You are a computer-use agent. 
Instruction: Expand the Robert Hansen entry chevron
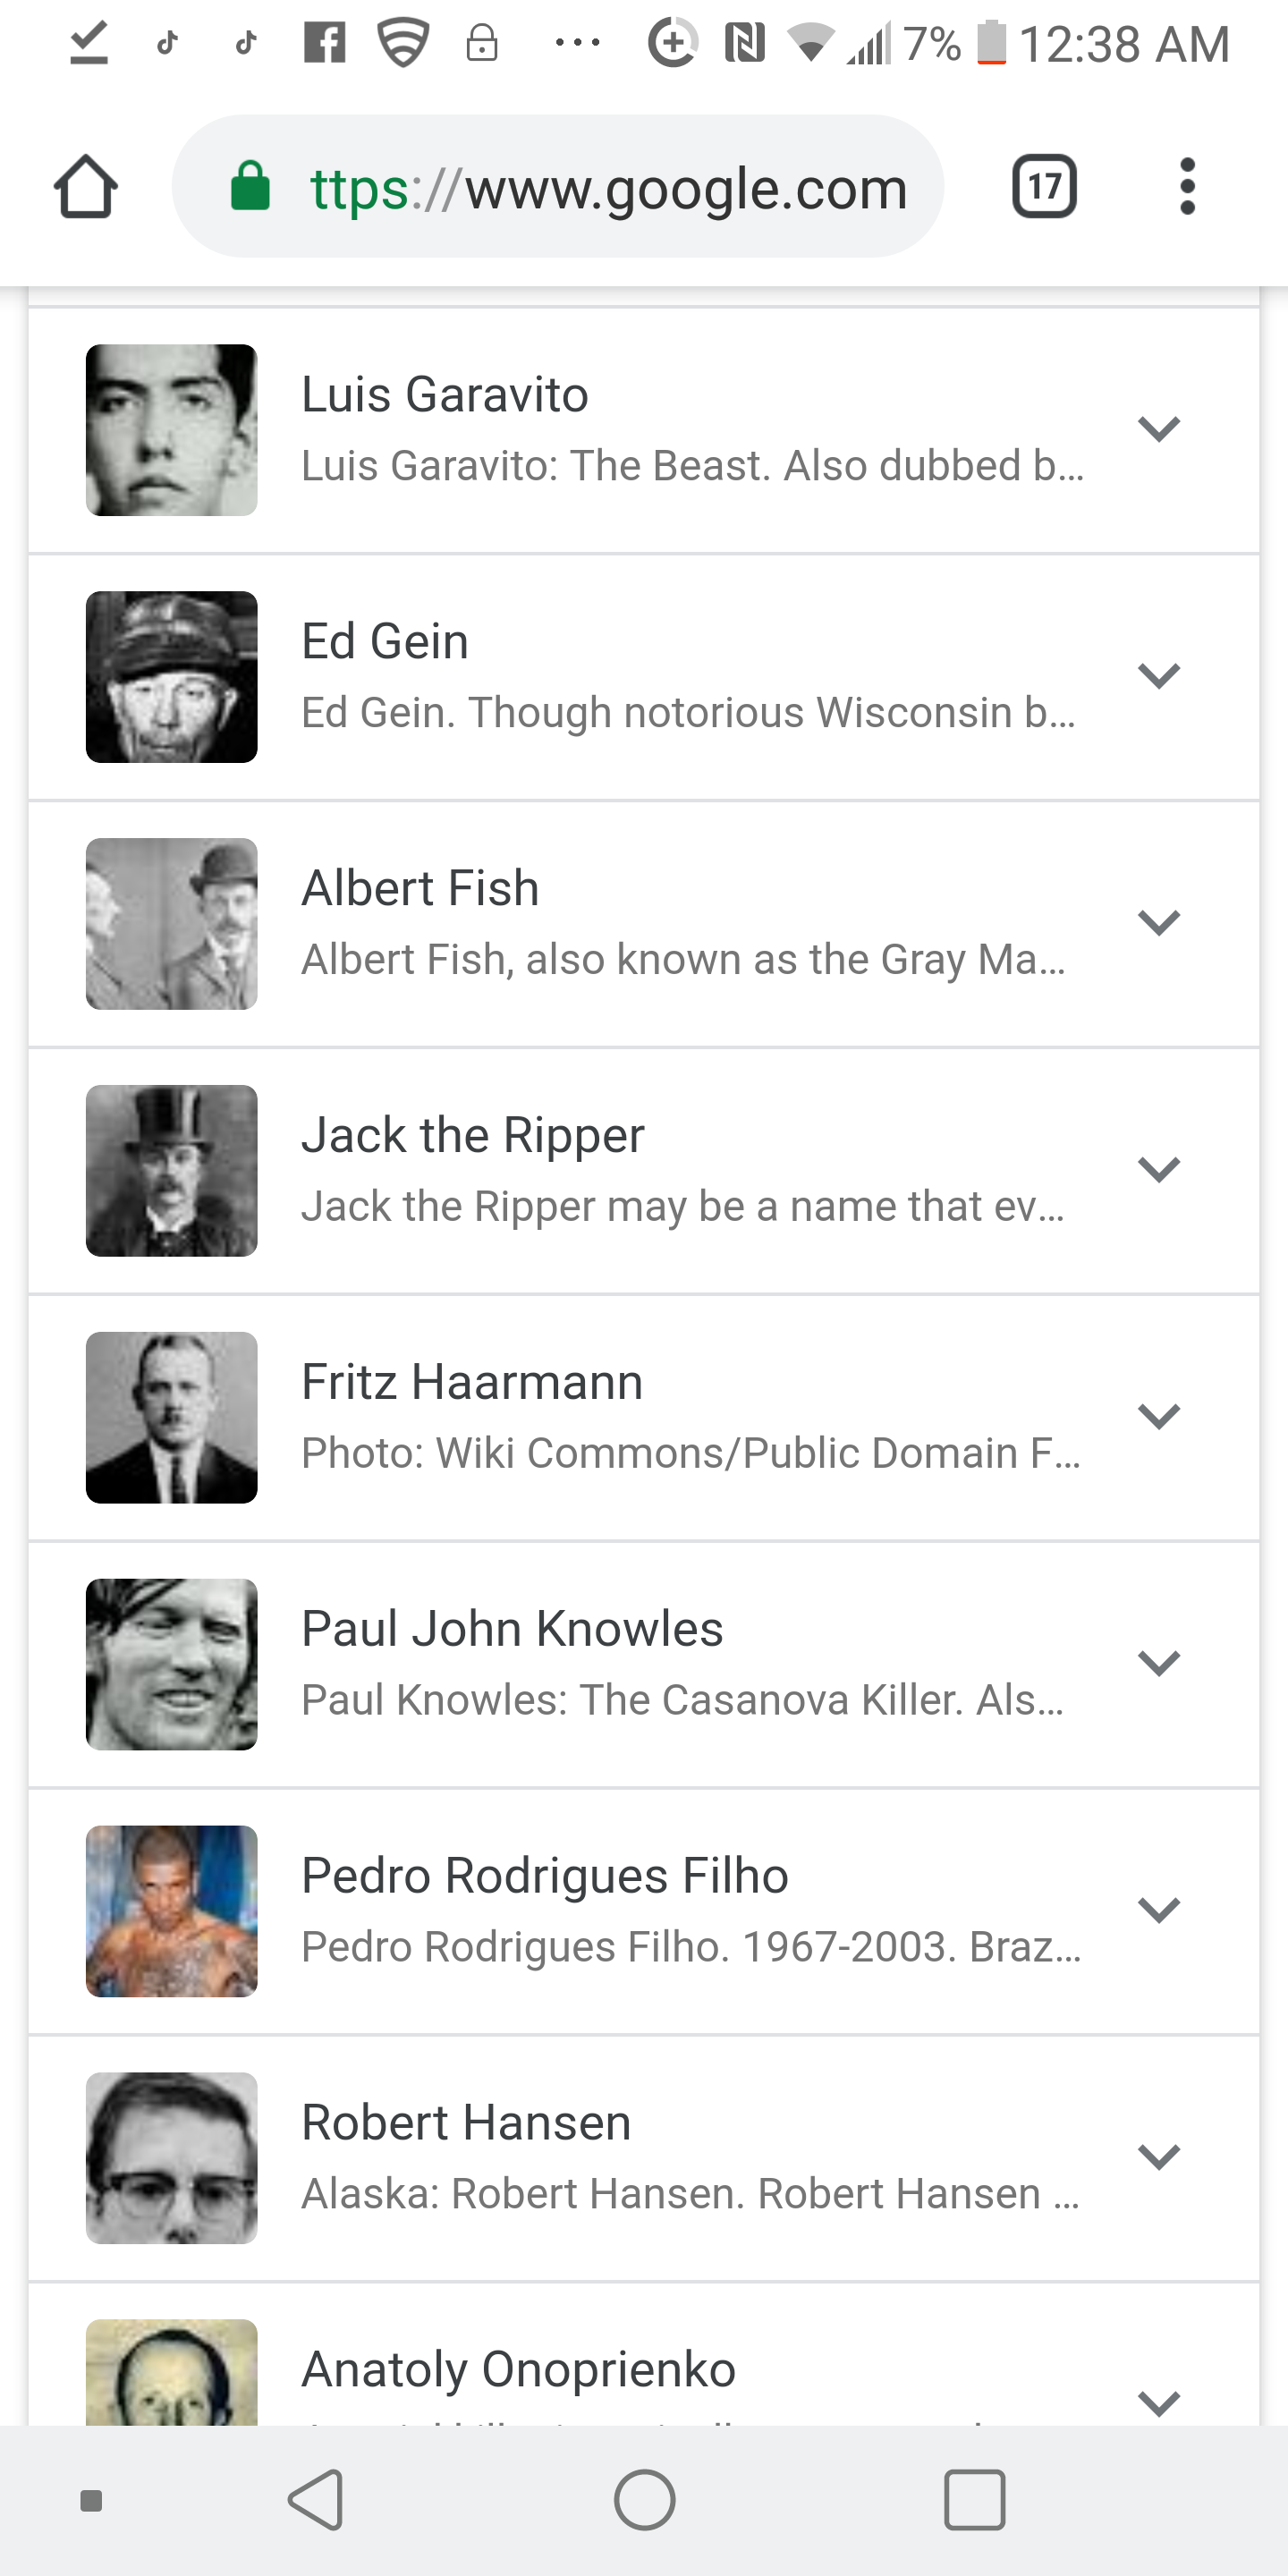(1159, 2157)
